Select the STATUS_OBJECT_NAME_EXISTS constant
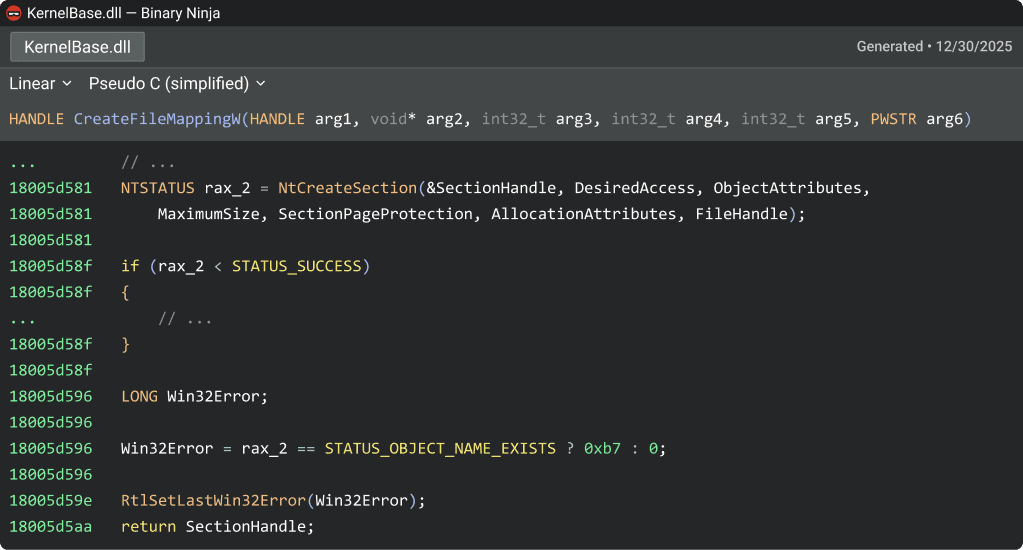Image resolution: width=1023 pixels, height=550 pixels. coord(440,448)
